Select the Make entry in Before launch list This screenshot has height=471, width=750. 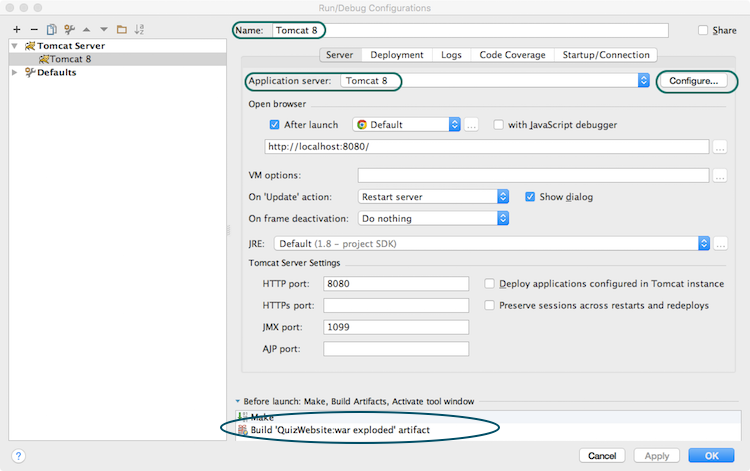click(488, 417)
